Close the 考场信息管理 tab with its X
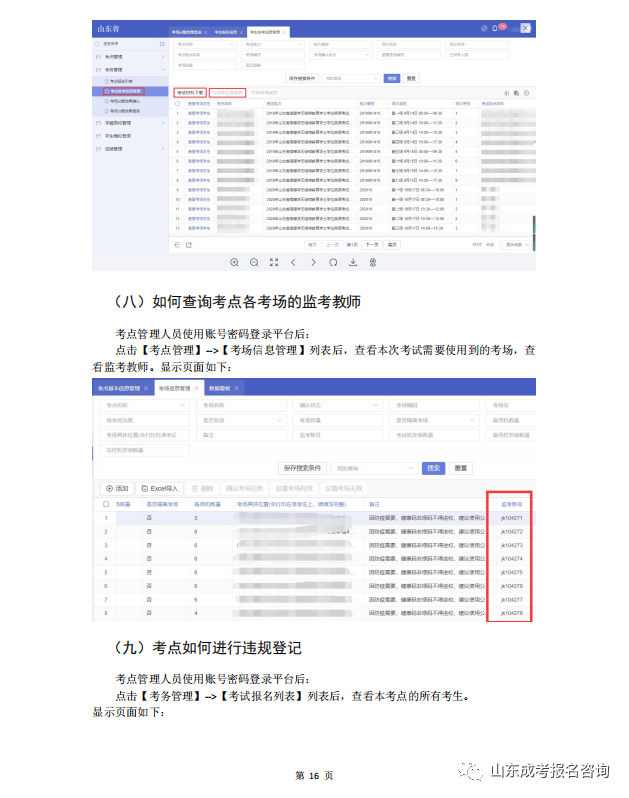The width and height of the screenshot is (629, 798). [x=196, y=388]
